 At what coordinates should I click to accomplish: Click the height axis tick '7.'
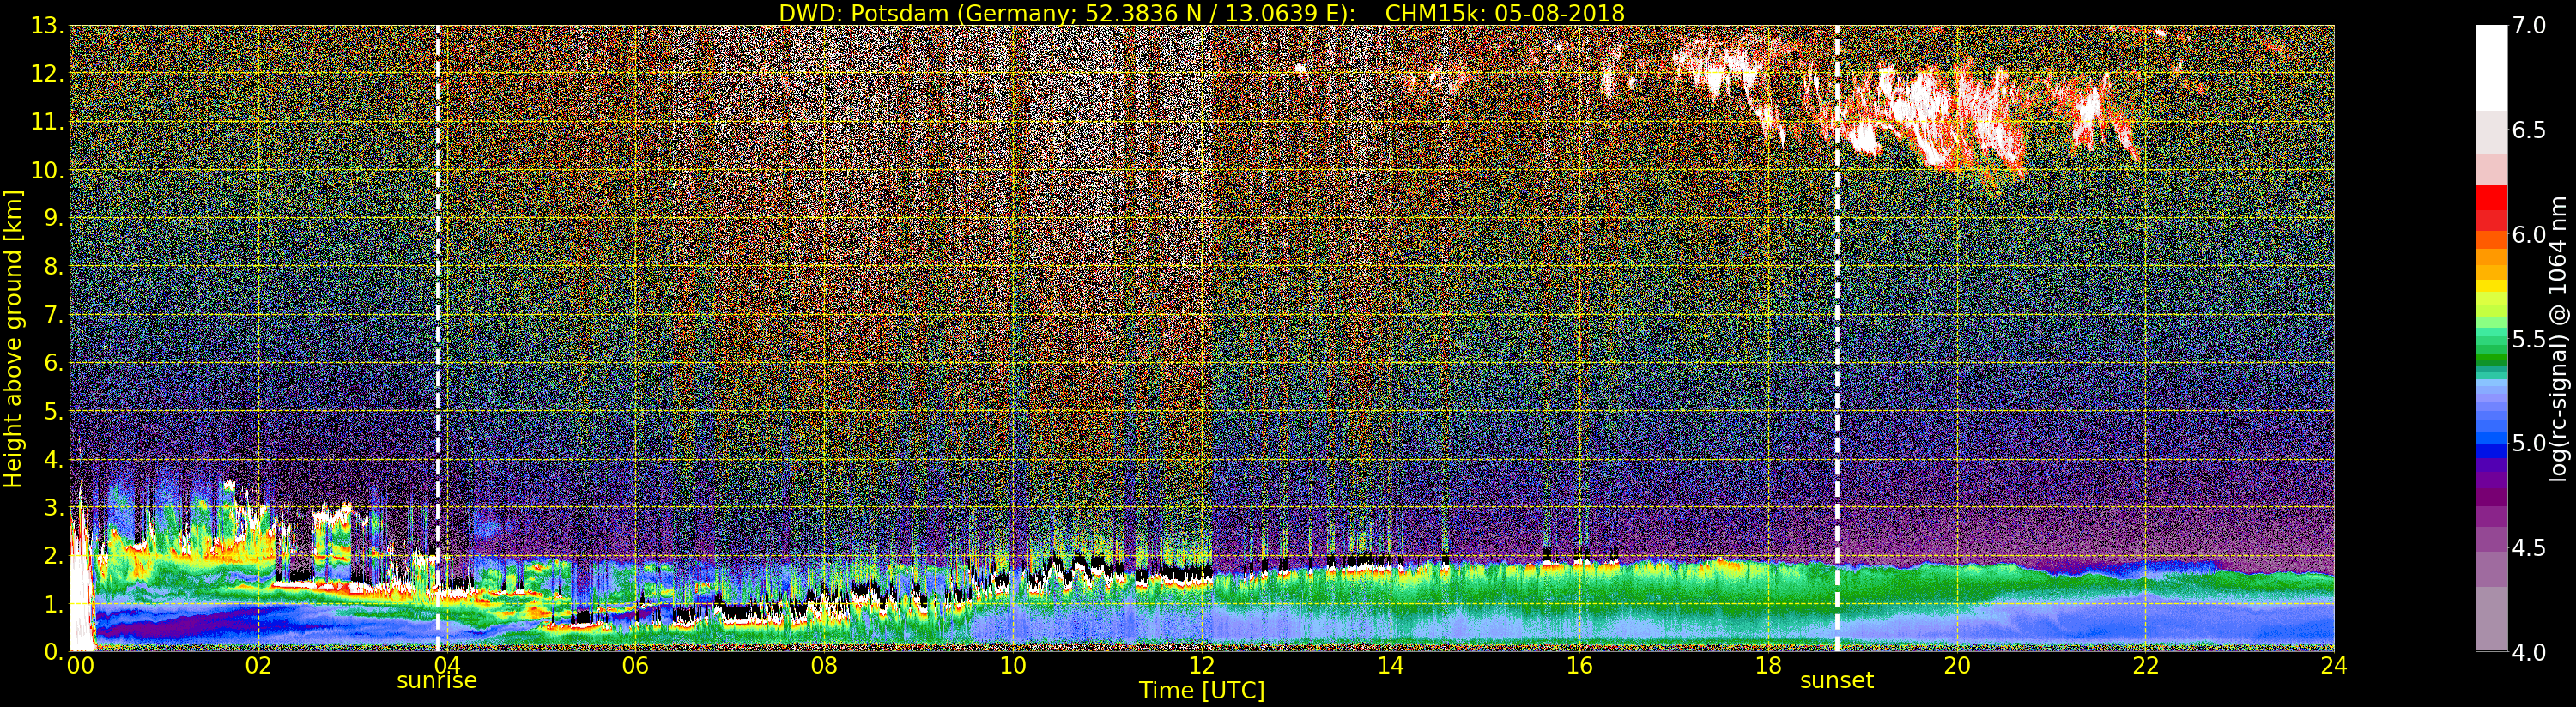(x=53, y=315)
